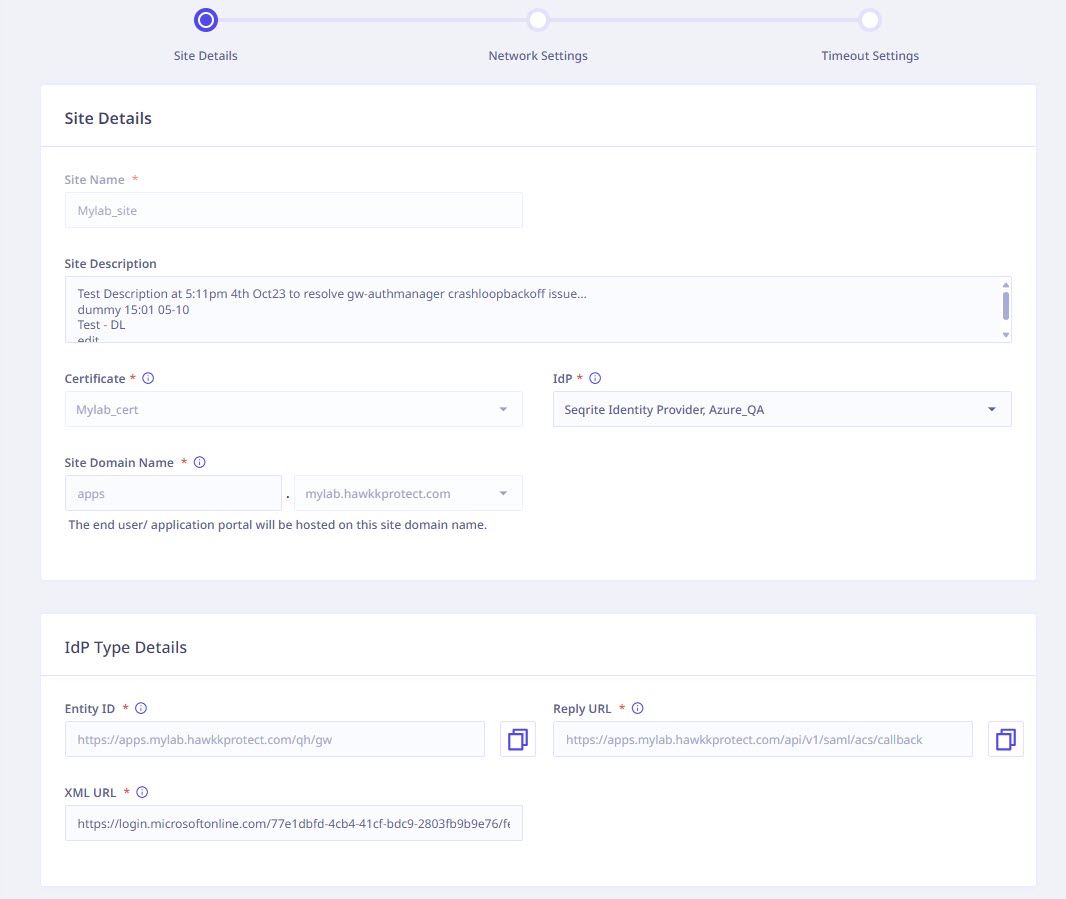Click the Entity ID info icon
Screen dimensions: 1066x899
click(x=141, y=709)
